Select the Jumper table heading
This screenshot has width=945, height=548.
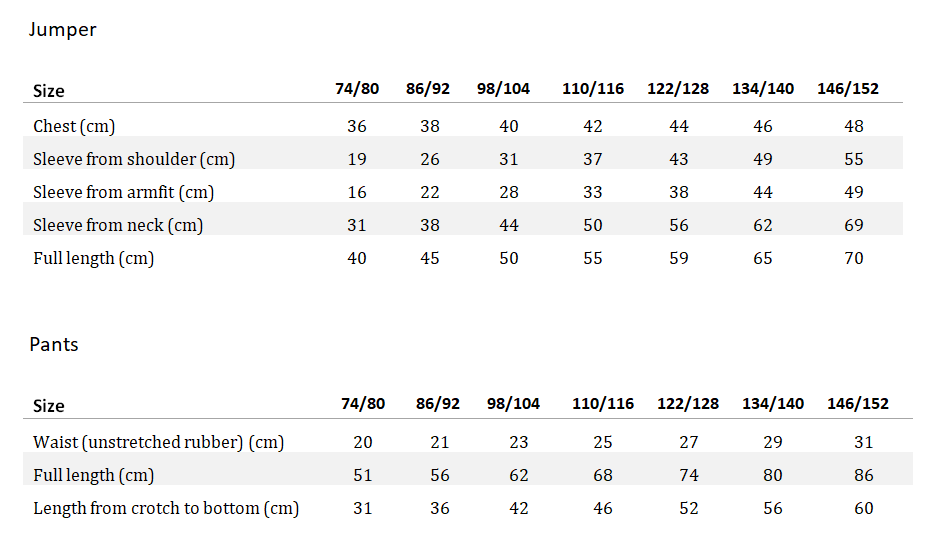(63, 30)
